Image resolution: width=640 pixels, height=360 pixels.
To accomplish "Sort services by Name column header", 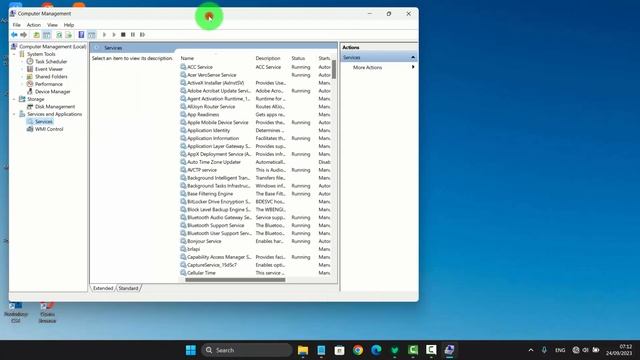I will pos(216,58).
